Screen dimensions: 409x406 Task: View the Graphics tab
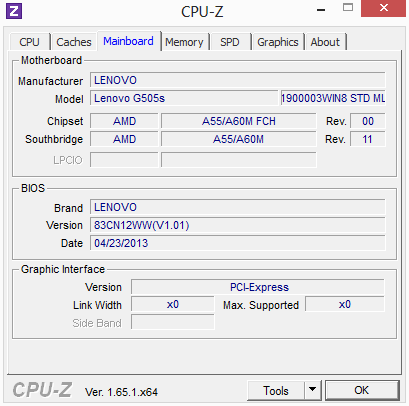point(278,42)
